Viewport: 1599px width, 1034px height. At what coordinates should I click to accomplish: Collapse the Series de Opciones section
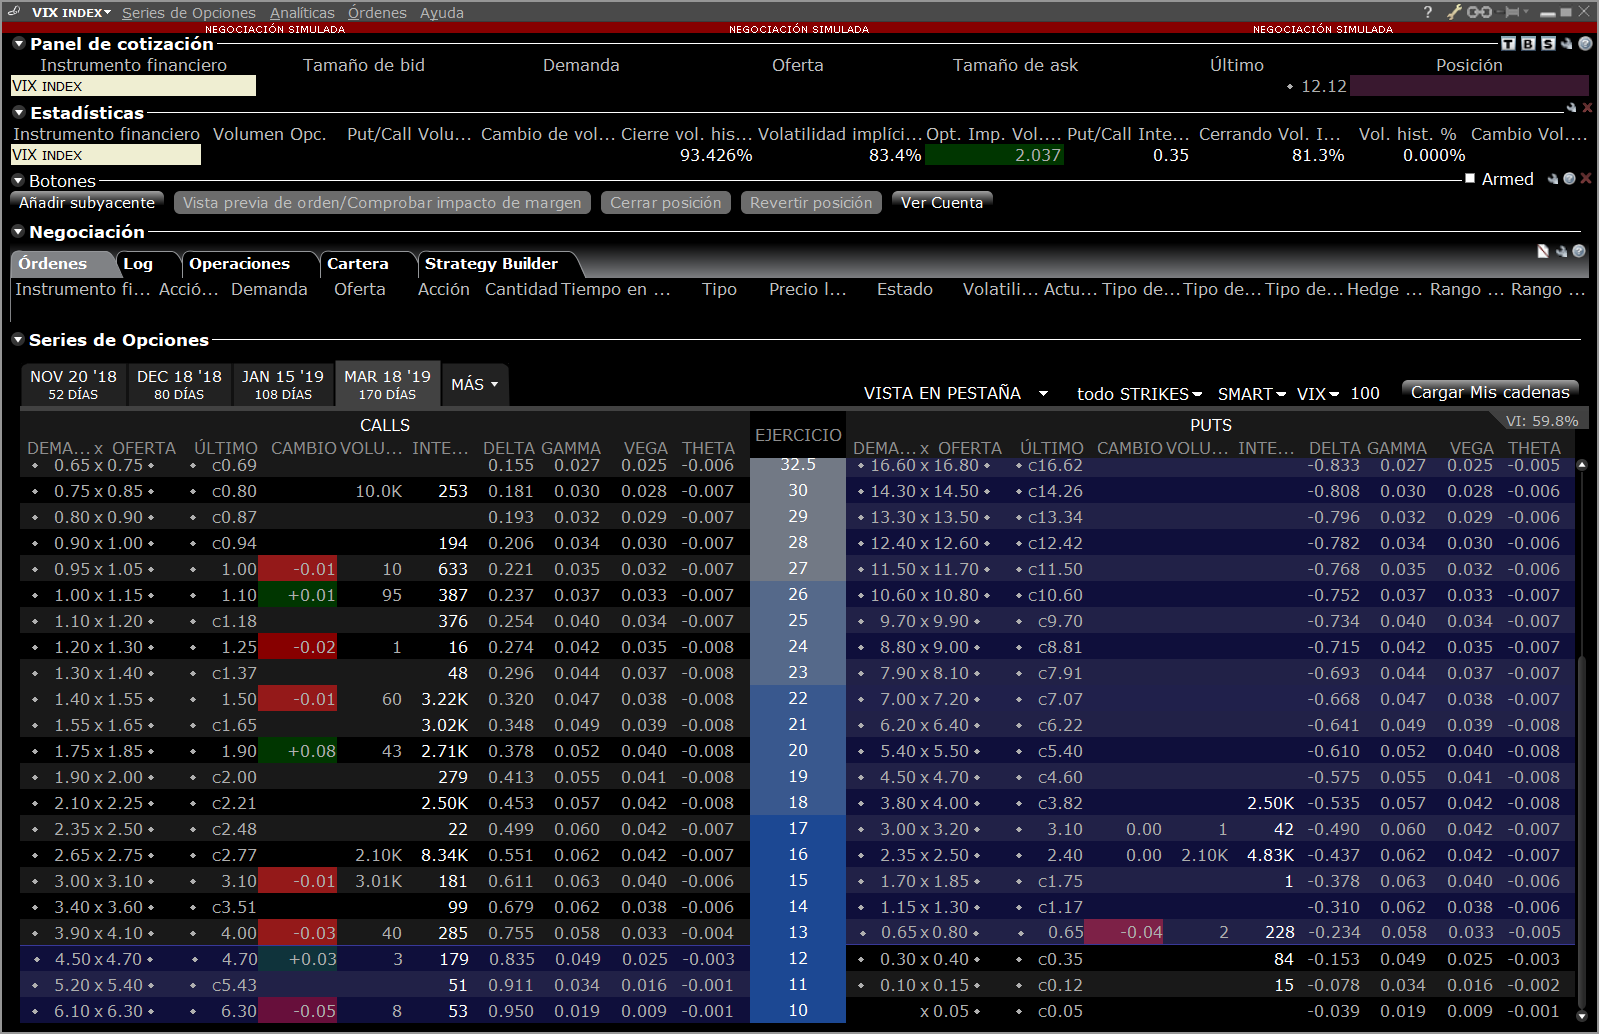click(18, 339)
